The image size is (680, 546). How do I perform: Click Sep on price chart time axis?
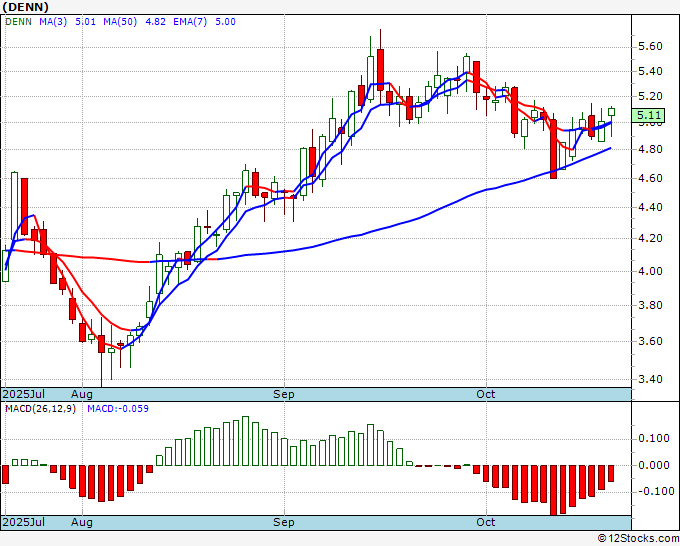pos(284,394)
